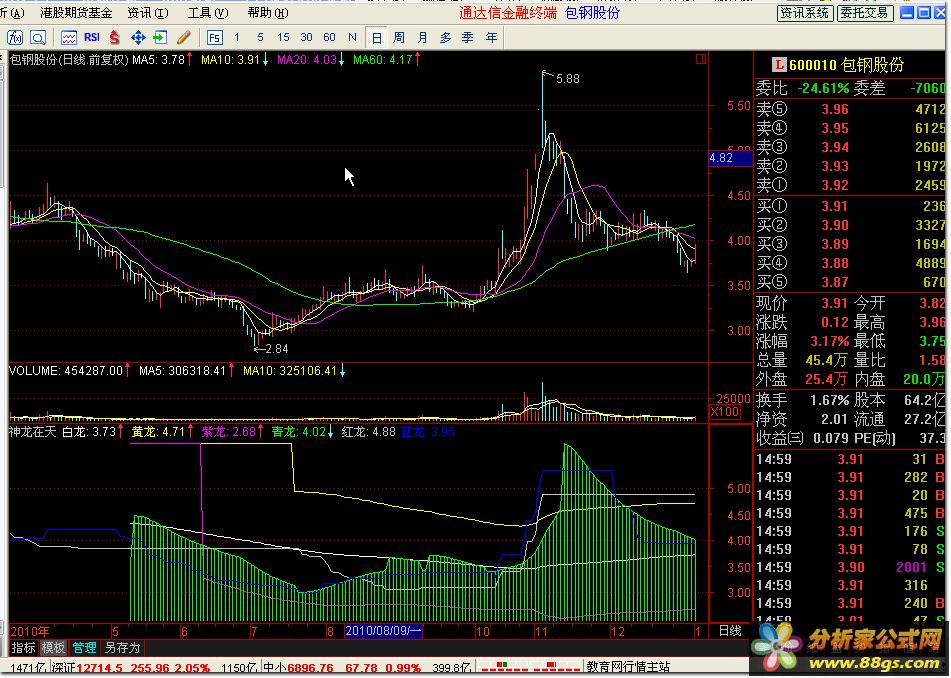
Task: Select monthly 月 period
Action: coord(422,38)
